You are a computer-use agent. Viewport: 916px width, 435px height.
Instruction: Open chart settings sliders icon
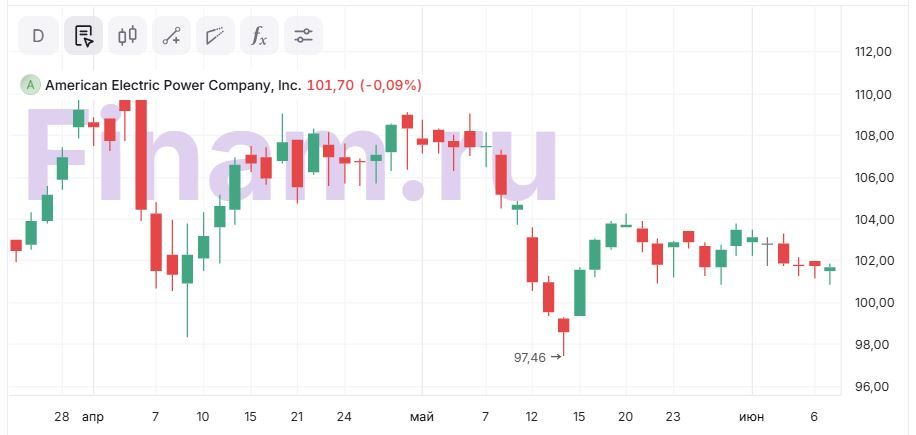pos(303,36)
